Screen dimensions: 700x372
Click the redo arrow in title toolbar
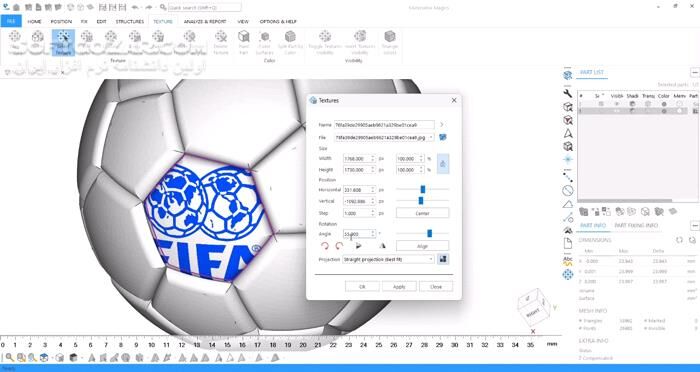(x=149, y=8)
